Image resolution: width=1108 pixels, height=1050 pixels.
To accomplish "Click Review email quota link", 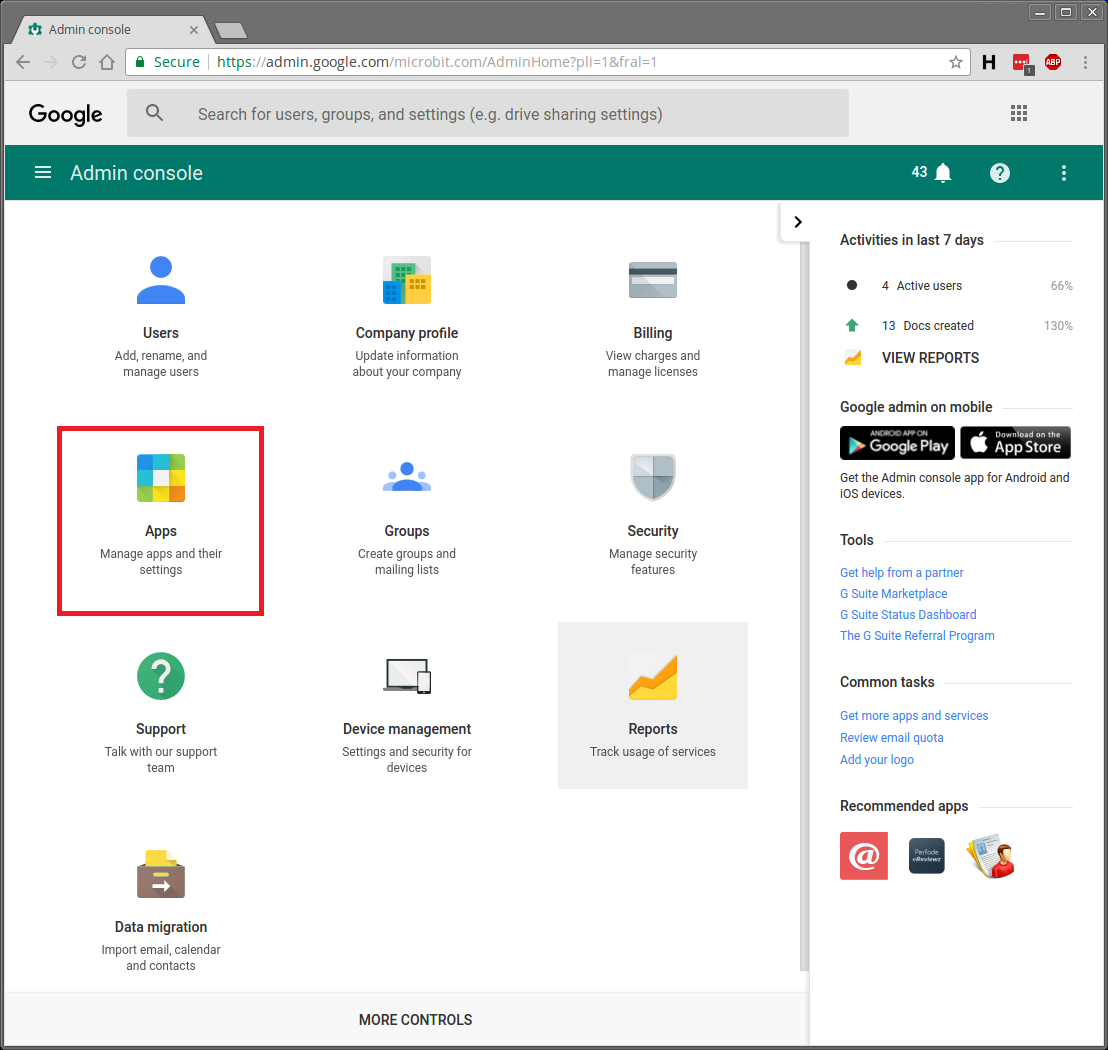I will (891, 738).
